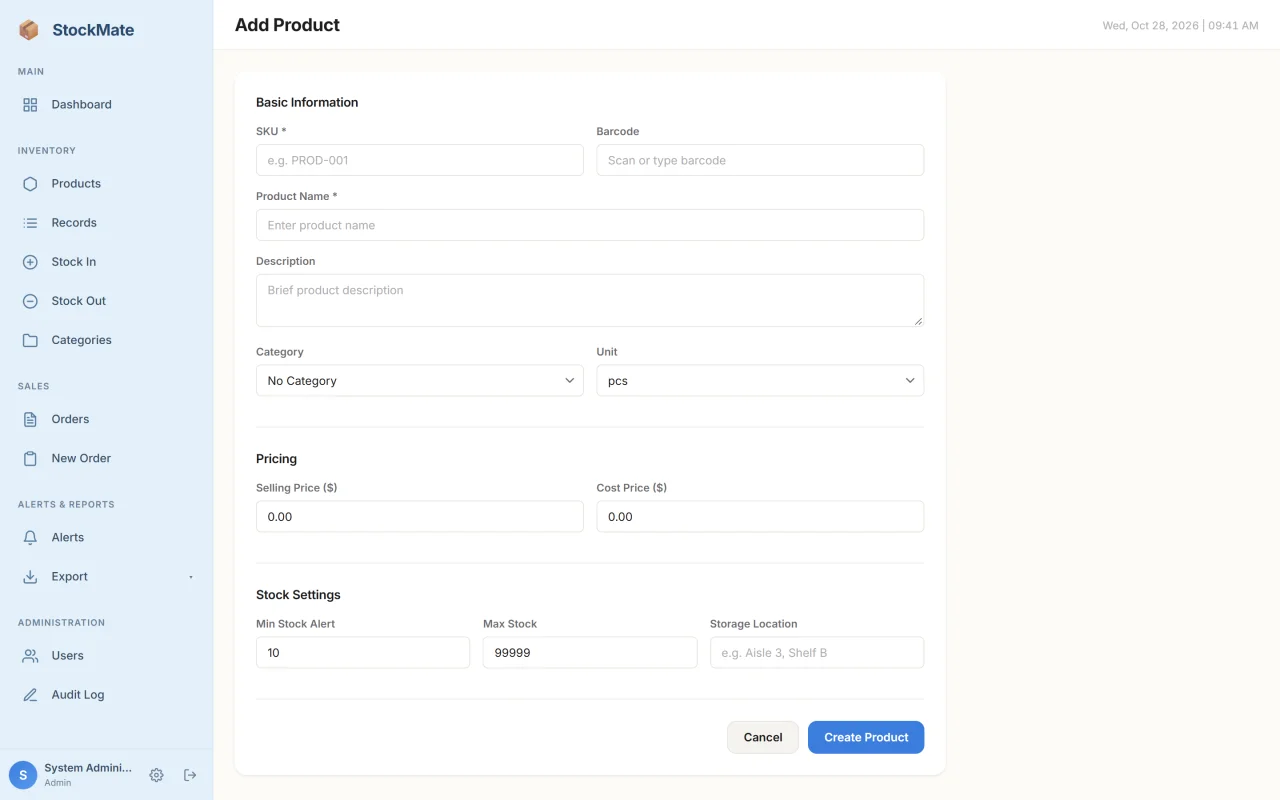Expand the Export submenu arrow

point(191,577)
